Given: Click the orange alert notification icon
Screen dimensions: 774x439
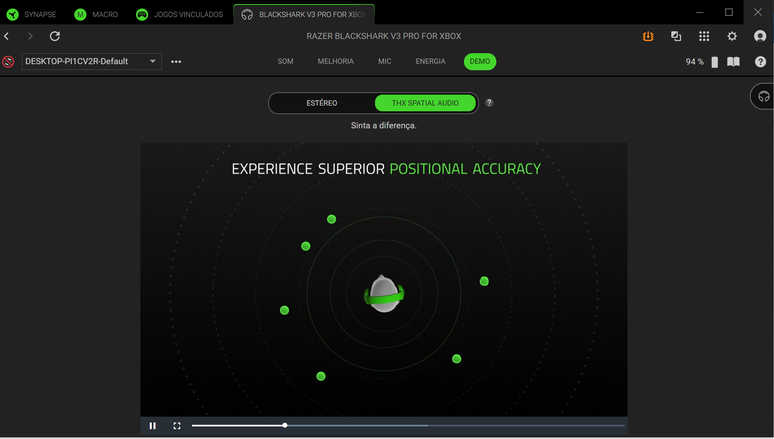Looking at the screenshot, I should click(x=648, y=36).
